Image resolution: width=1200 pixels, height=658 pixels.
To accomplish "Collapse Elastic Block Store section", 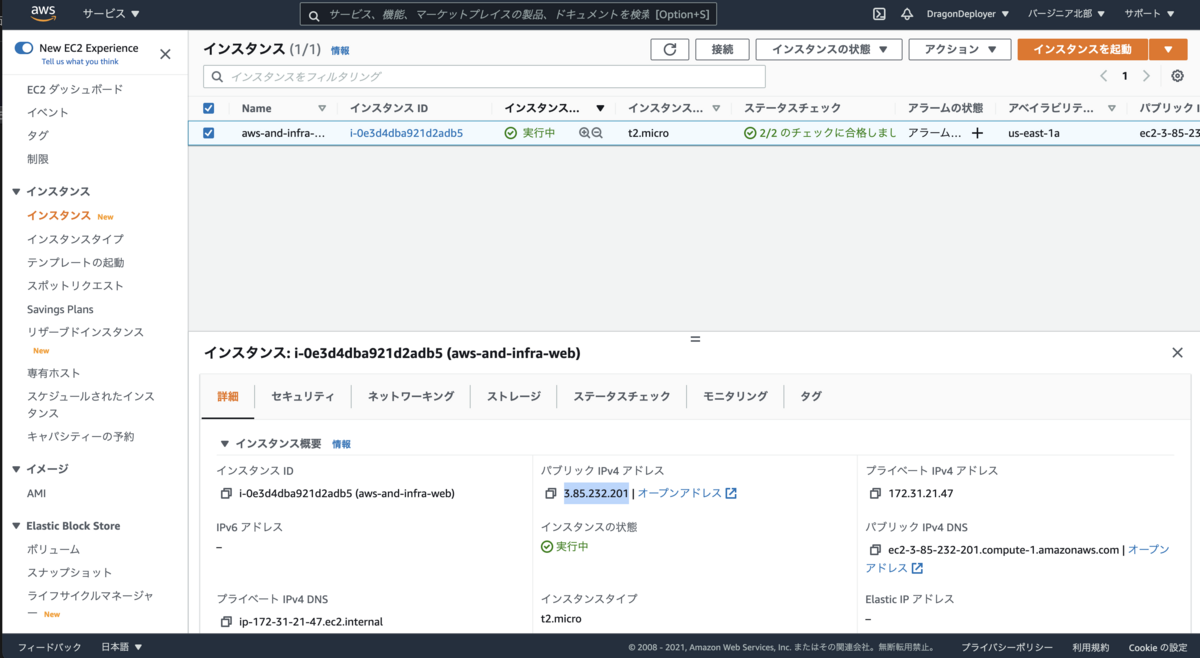I will pos(16,526).
